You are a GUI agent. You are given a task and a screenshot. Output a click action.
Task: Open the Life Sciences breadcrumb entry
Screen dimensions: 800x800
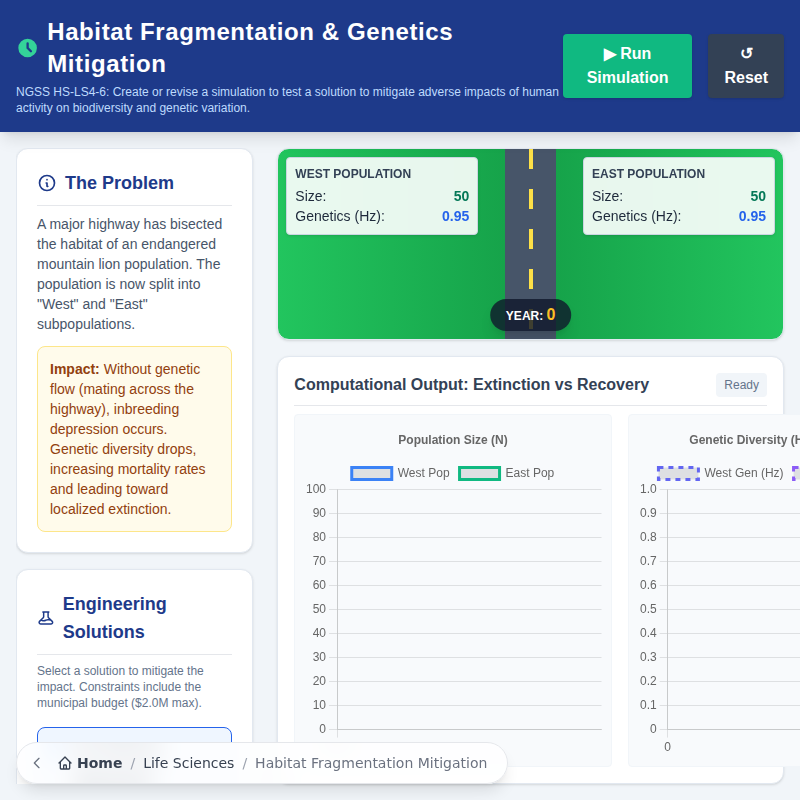point(188,763)
